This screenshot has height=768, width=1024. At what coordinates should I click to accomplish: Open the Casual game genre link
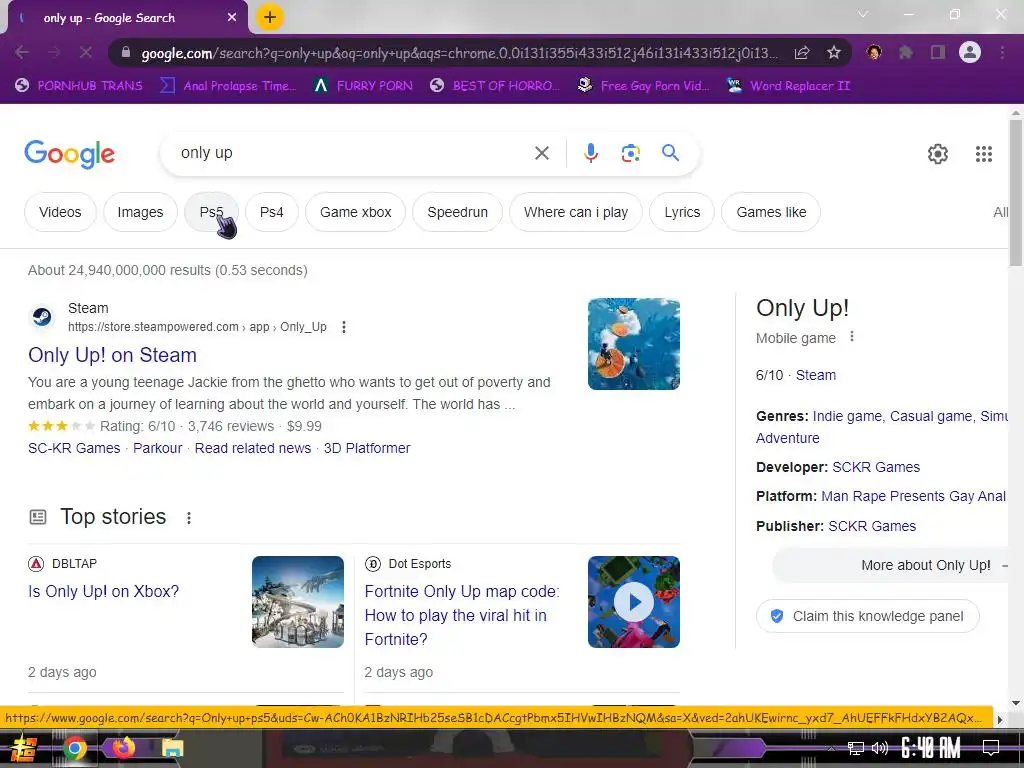pyautogui.click(x=931, y=416)
